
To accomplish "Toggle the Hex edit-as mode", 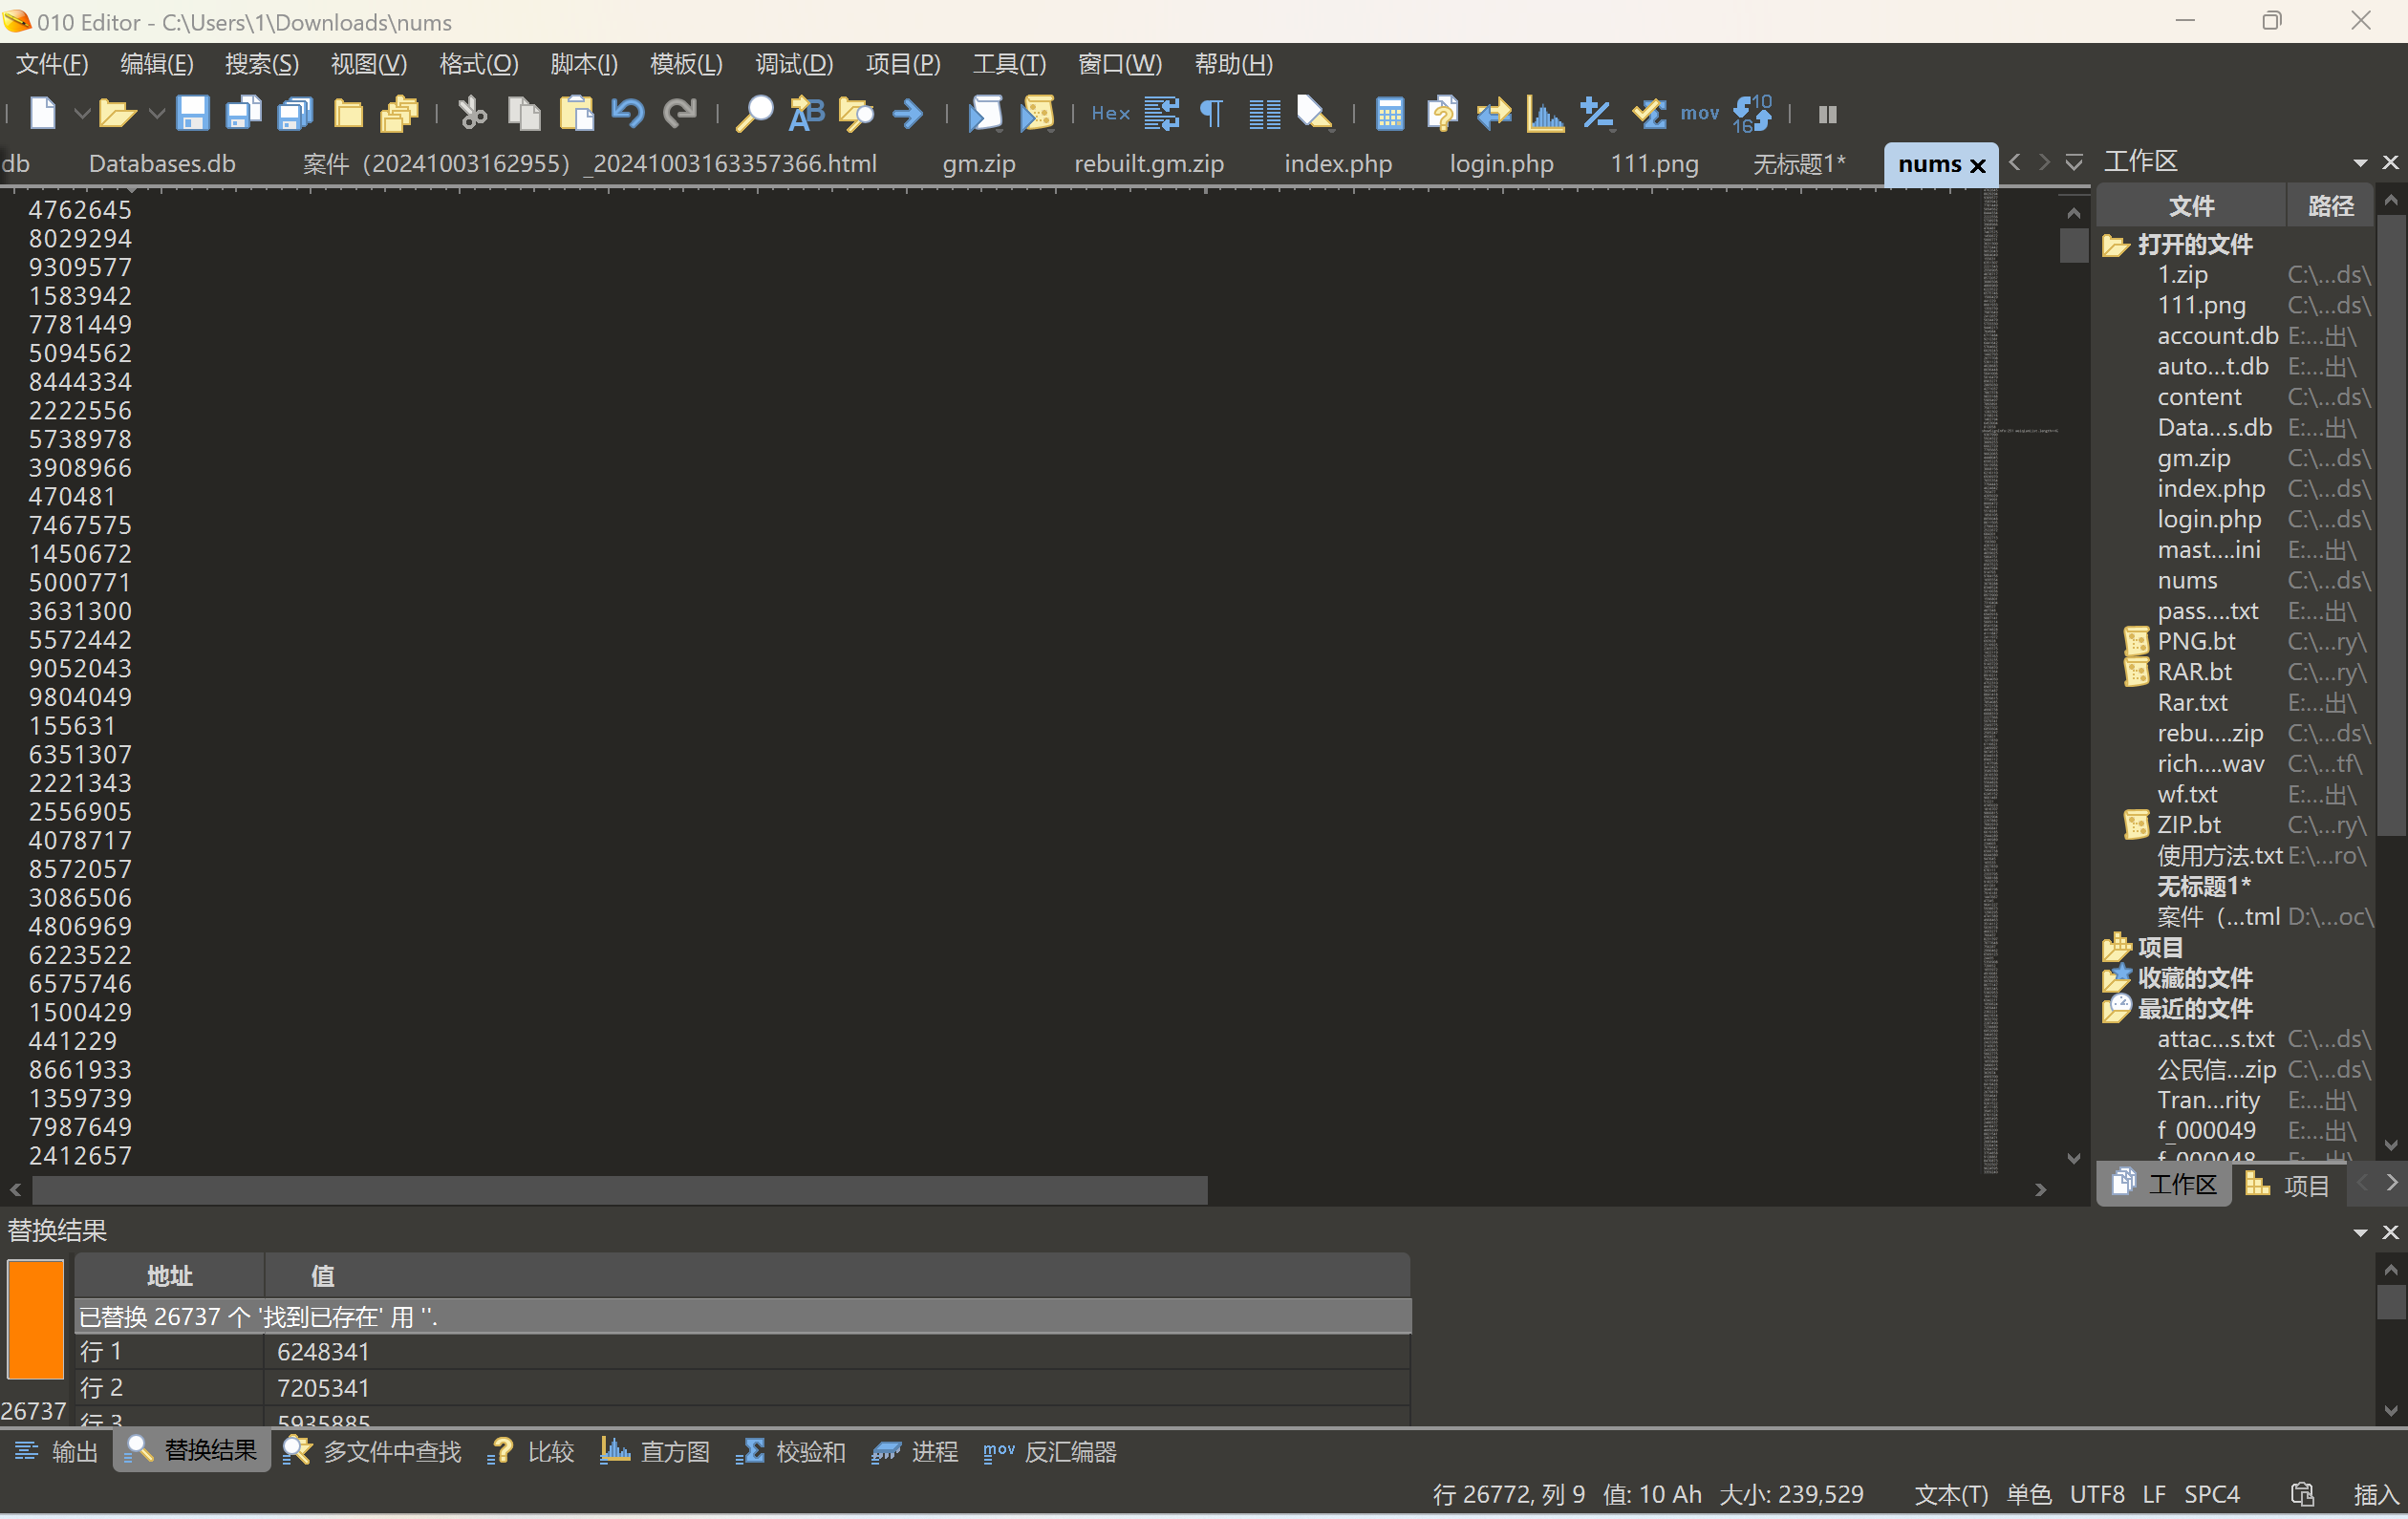I will (x=1110, y=114).
